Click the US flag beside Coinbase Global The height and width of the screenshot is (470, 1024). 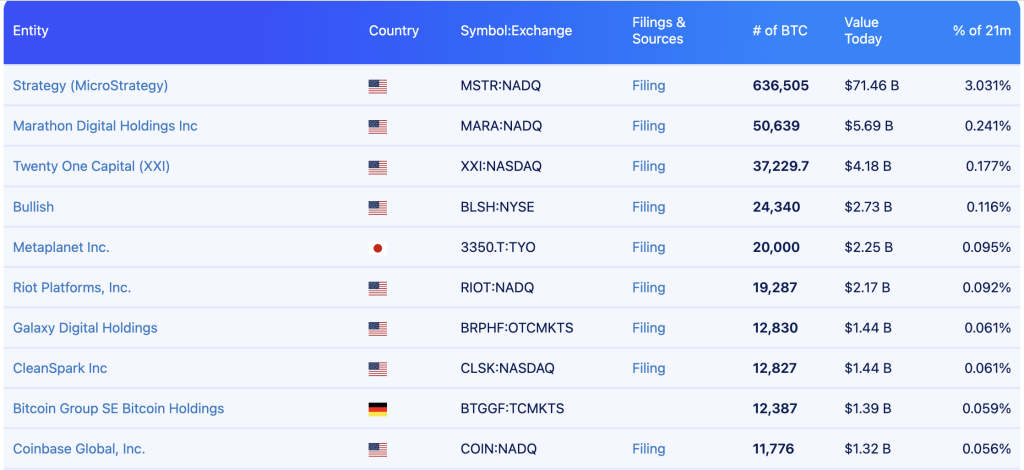point(377,449)
